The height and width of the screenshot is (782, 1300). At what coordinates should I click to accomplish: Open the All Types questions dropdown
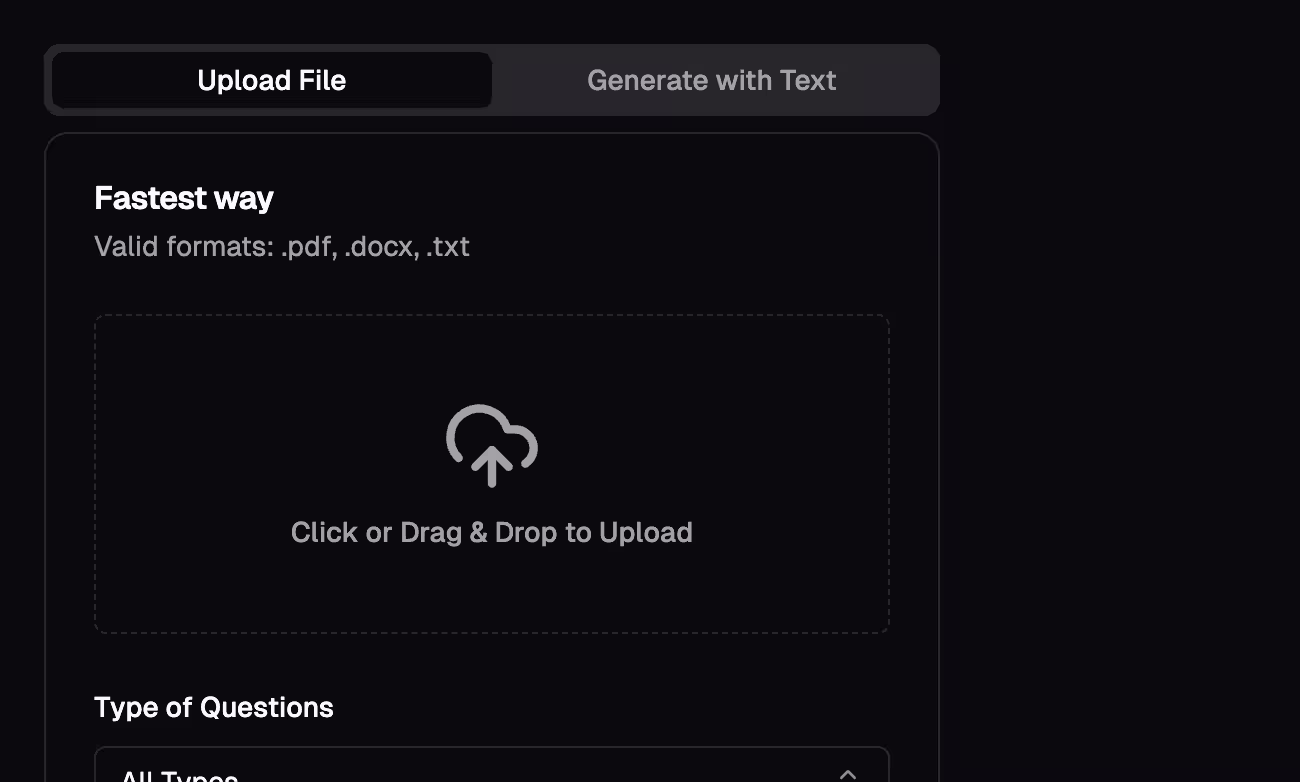coord(491,765)
